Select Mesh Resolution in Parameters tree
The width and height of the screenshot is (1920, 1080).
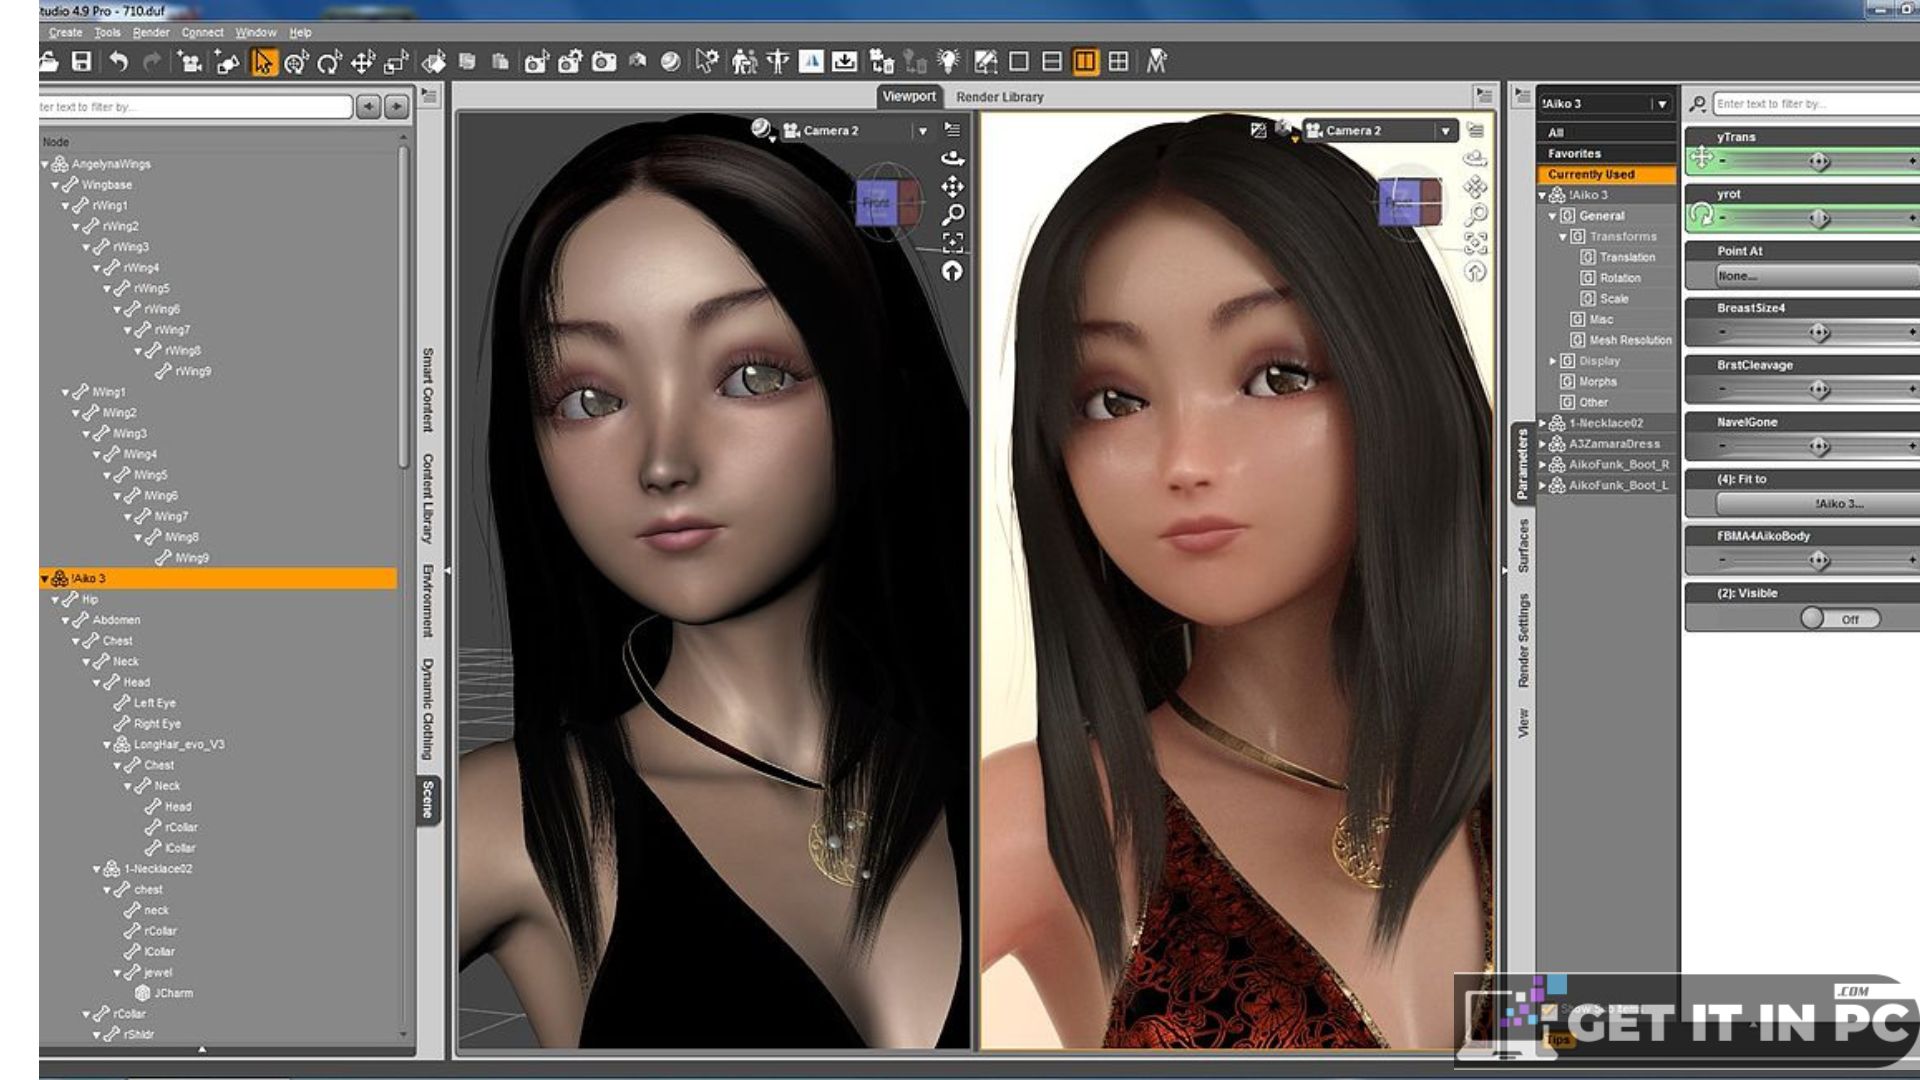1630,341
